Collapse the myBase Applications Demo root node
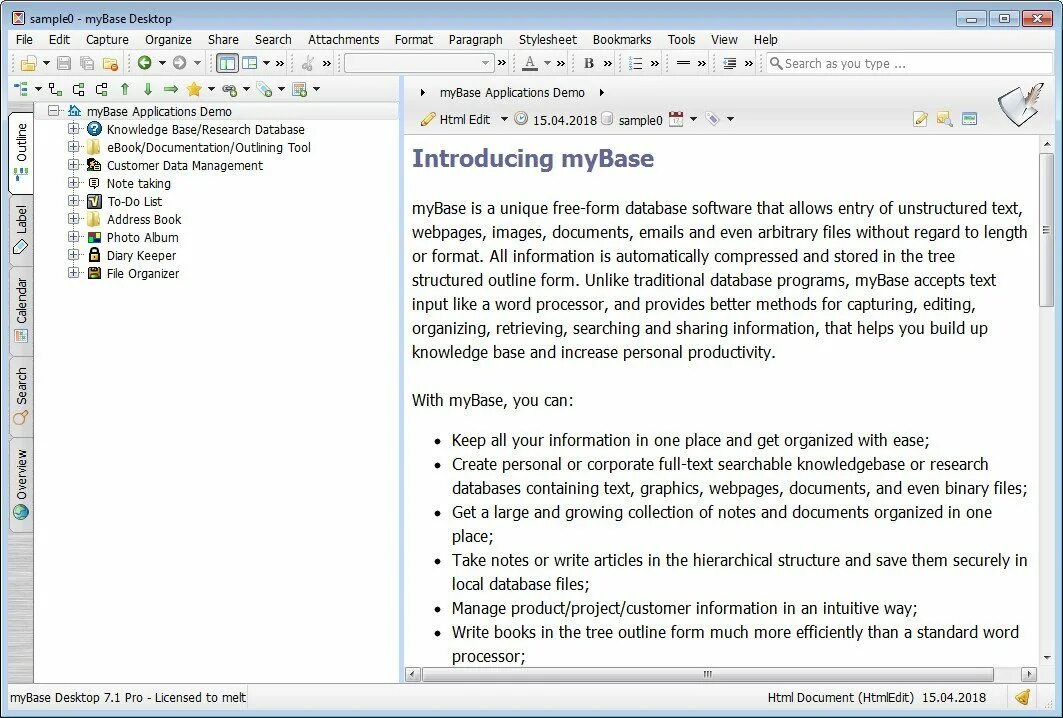 (x=54, y=111)
